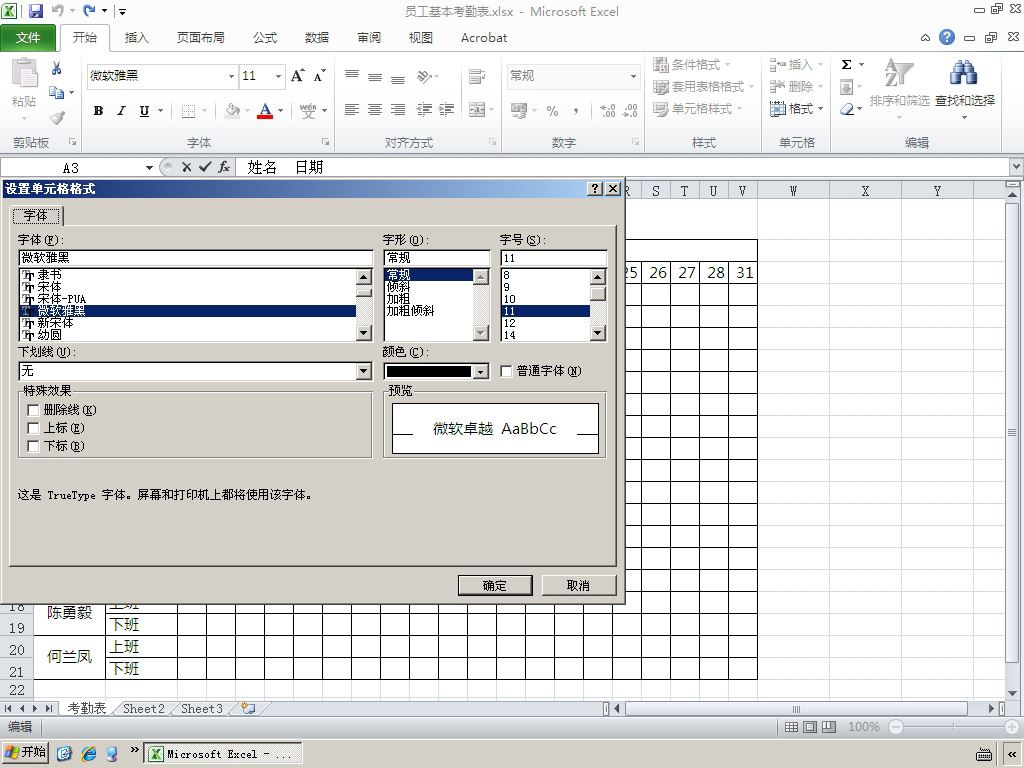Enable the Superscript checkbox
The image size is (1024, 768).
(33, 428)
